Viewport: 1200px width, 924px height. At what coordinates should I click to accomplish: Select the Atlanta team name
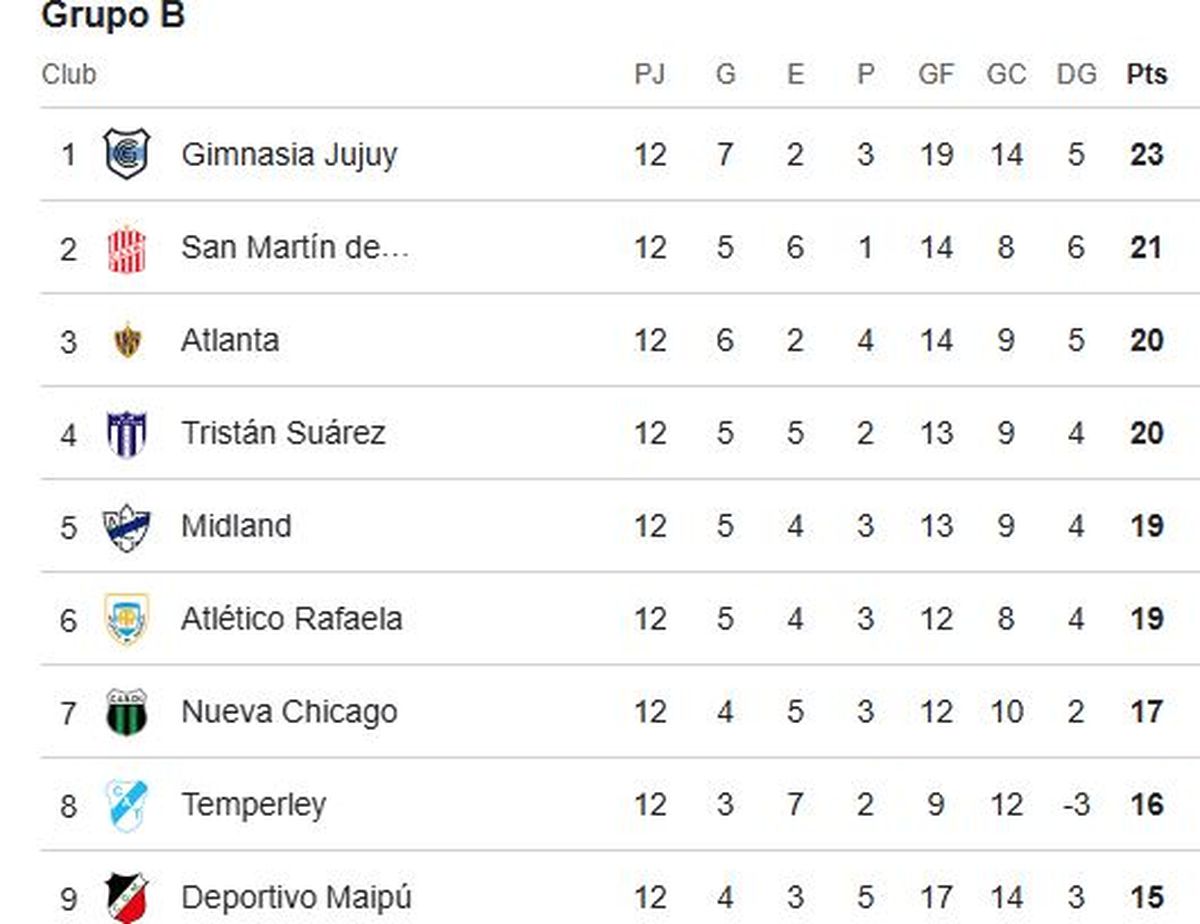(x=230, y=340)
